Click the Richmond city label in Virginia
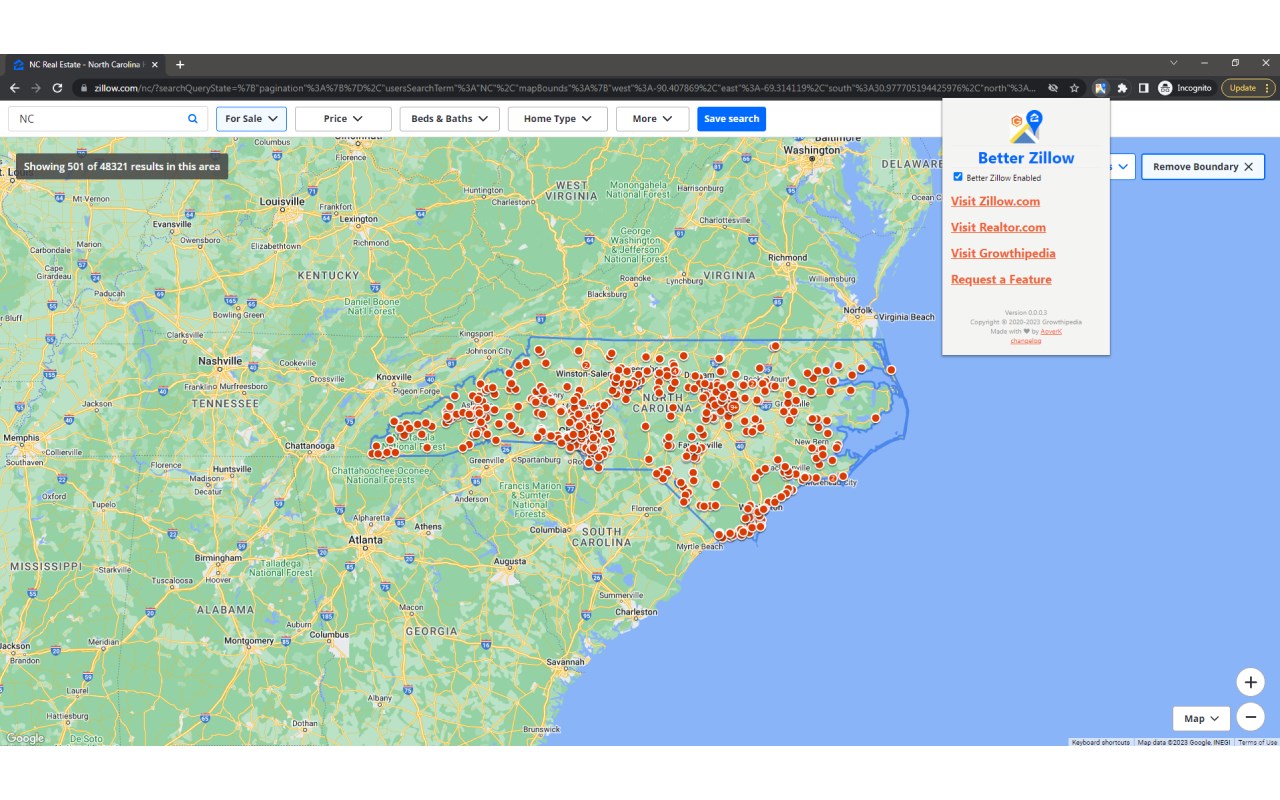Viewport: 1280px width, 800px height. [787, 257]
